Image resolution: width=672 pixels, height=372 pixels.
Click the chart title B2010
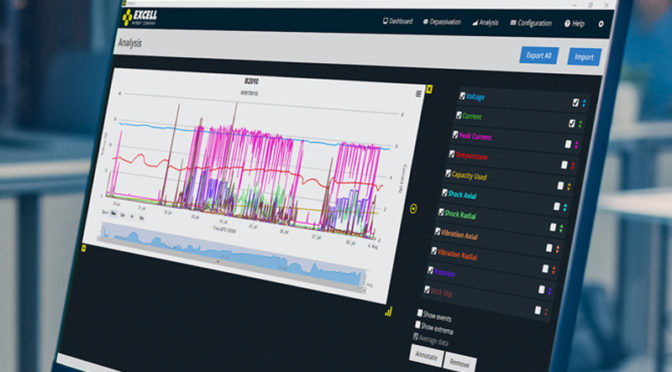click(x=252, y=81)
